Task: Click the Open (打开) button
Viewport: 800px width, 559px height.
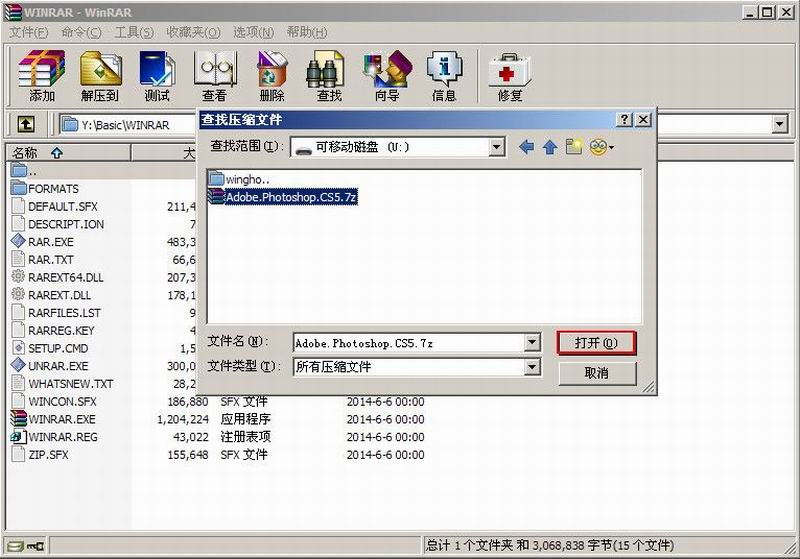Action: tap(596, 343)
